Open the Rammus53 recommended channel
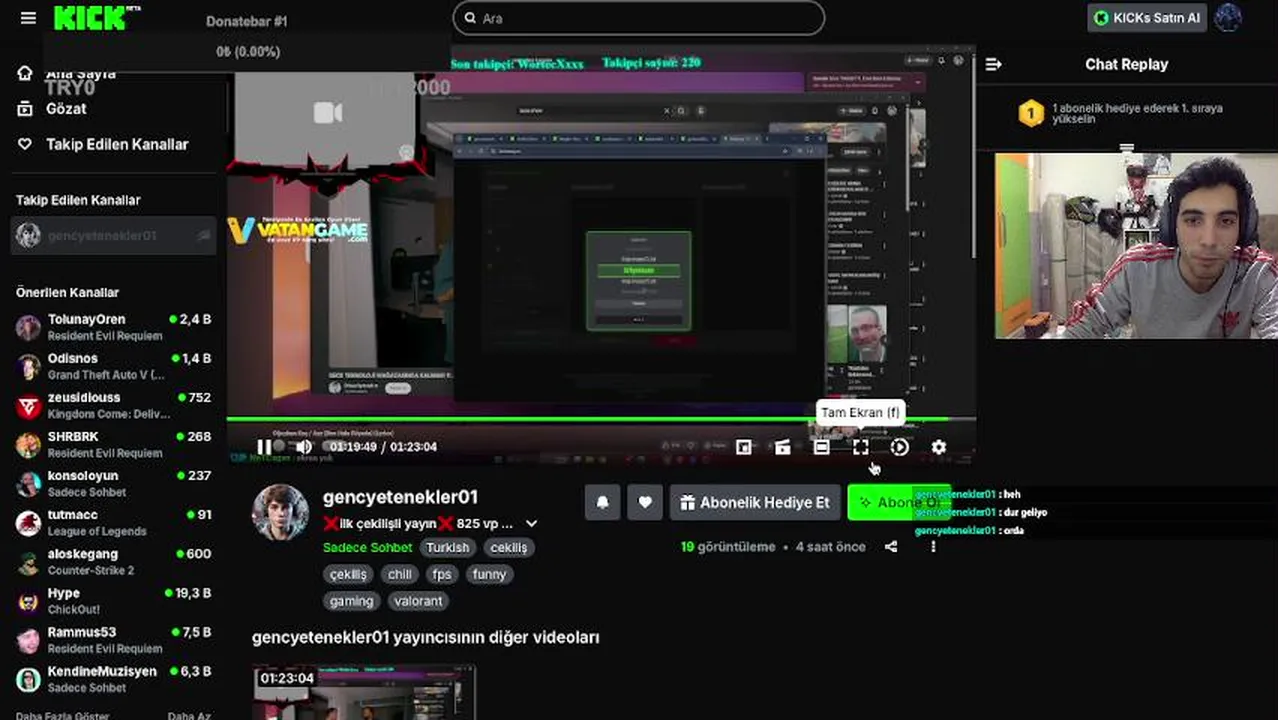 113,639
